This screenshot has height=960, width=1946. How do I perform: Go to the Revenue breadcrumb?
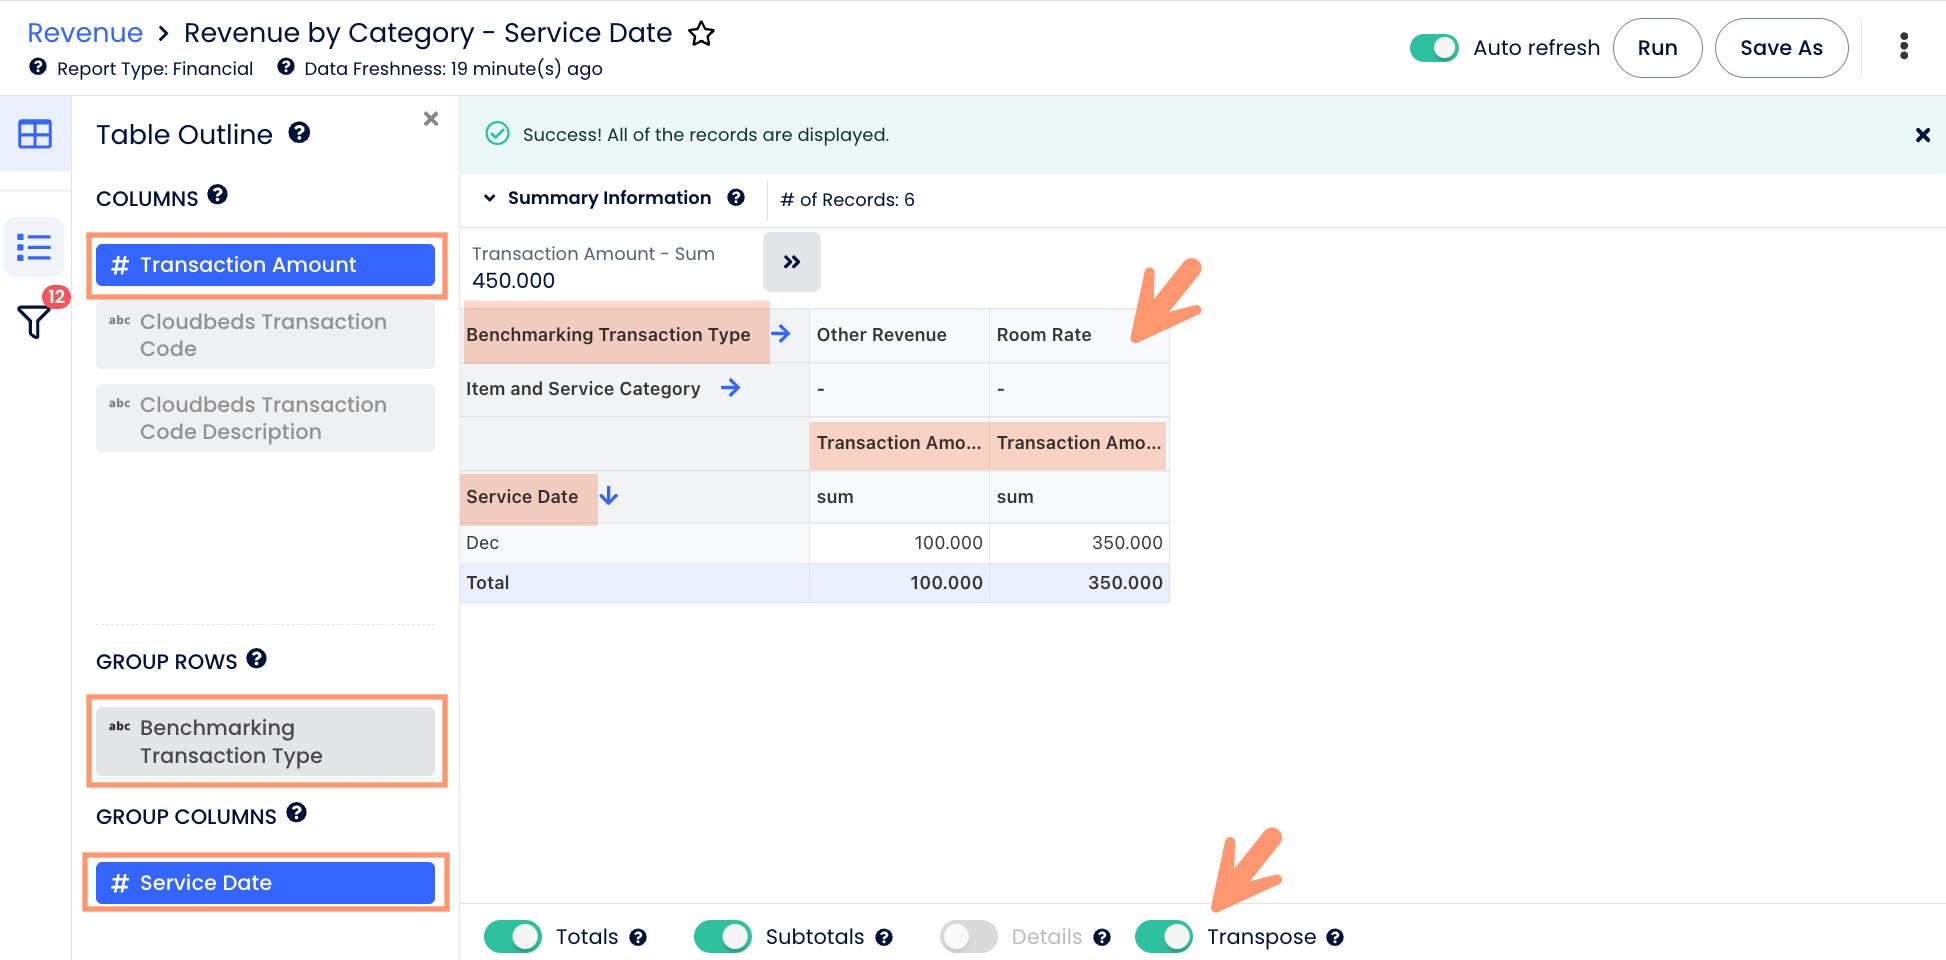(x=85, y=33)
